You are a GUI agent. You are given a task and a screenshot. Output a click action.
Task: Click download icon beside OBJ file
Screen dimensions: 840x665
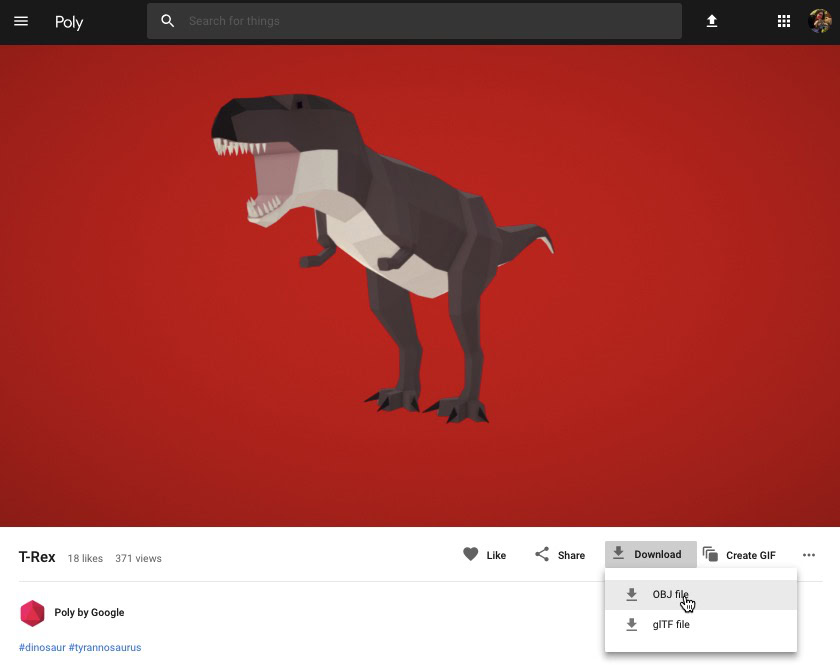click(632, 594)
